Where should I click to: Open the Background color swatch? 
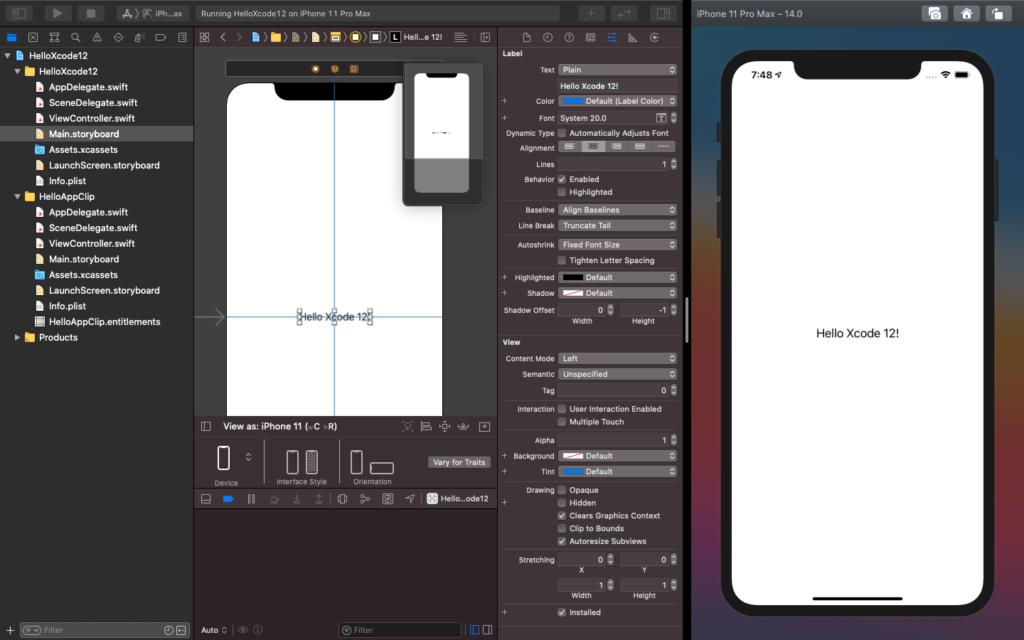click(x=573, y=456)
